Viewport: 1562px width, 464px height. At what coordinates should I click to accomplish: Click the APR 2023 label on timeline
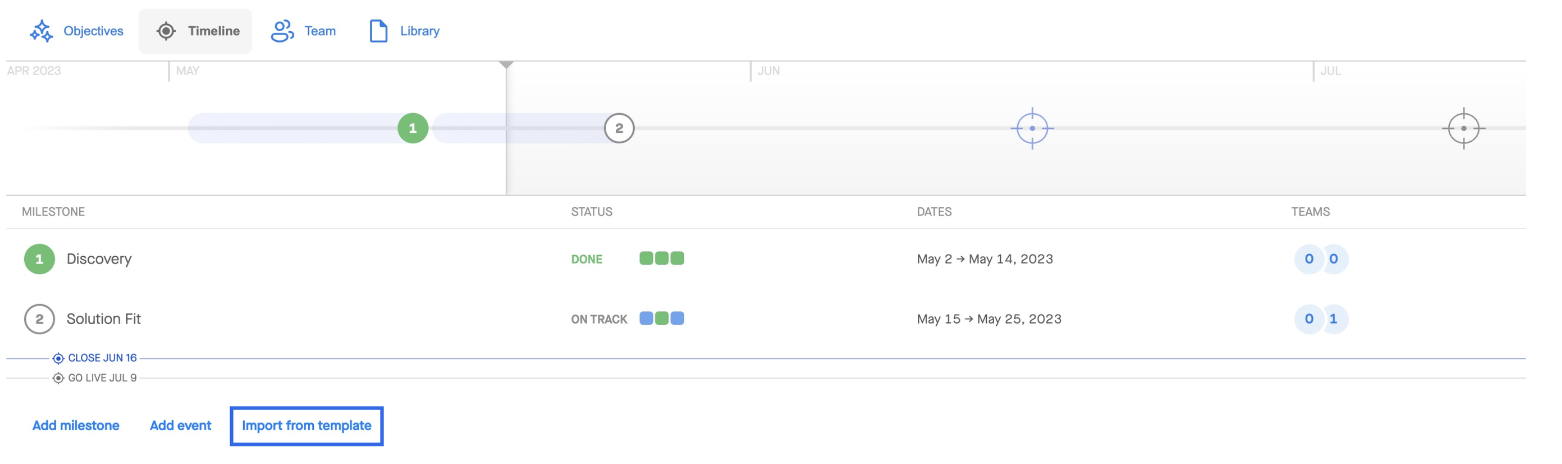pyautogui.click(x=34, y=71)
